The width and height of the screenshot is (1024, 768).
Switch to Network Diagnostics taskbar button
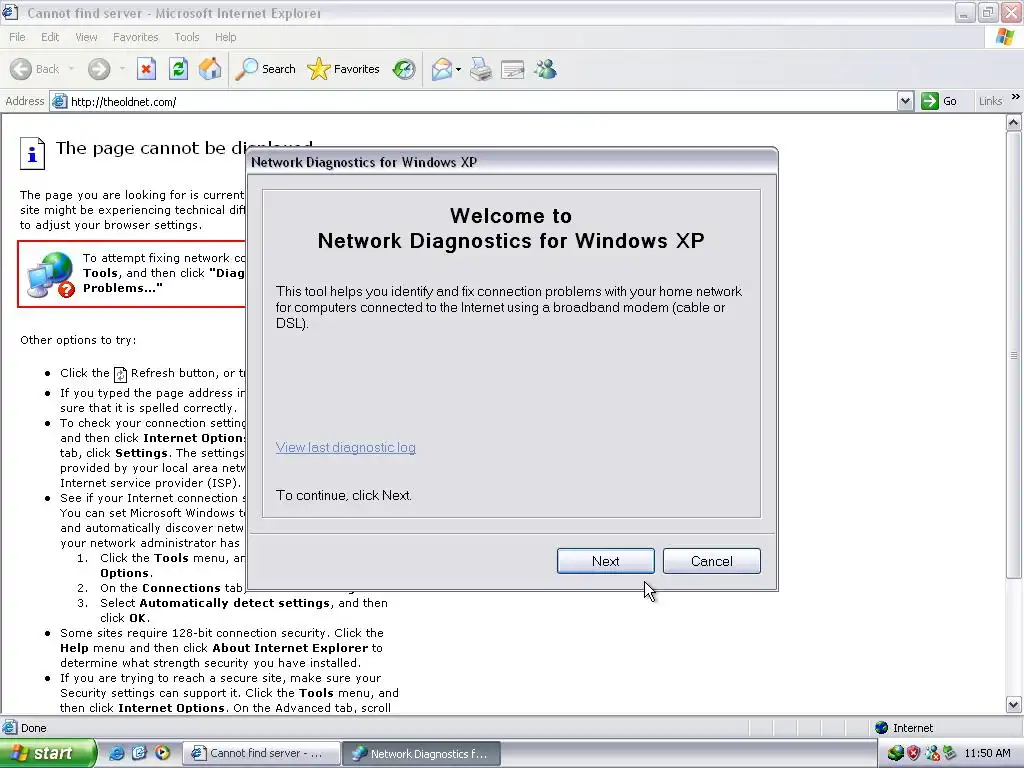point(422,754)
